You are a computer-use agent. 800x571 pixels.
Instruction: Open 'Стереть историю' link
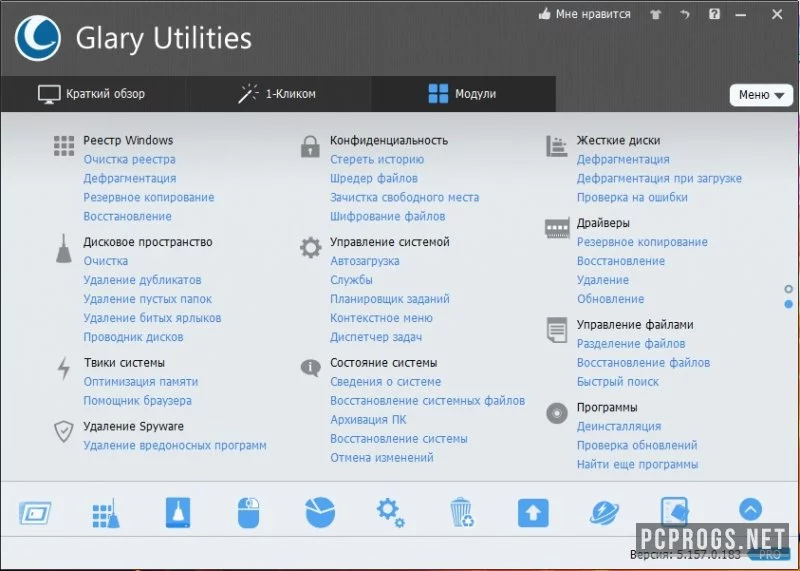click(377, 160)
